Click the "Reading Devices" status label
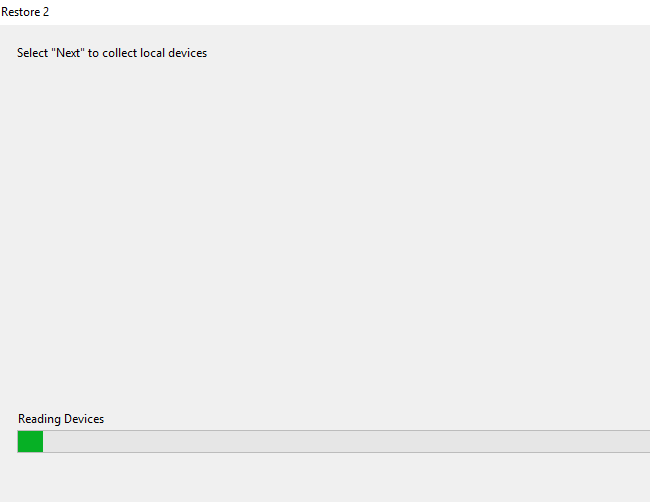 click(x=61, y=419)
